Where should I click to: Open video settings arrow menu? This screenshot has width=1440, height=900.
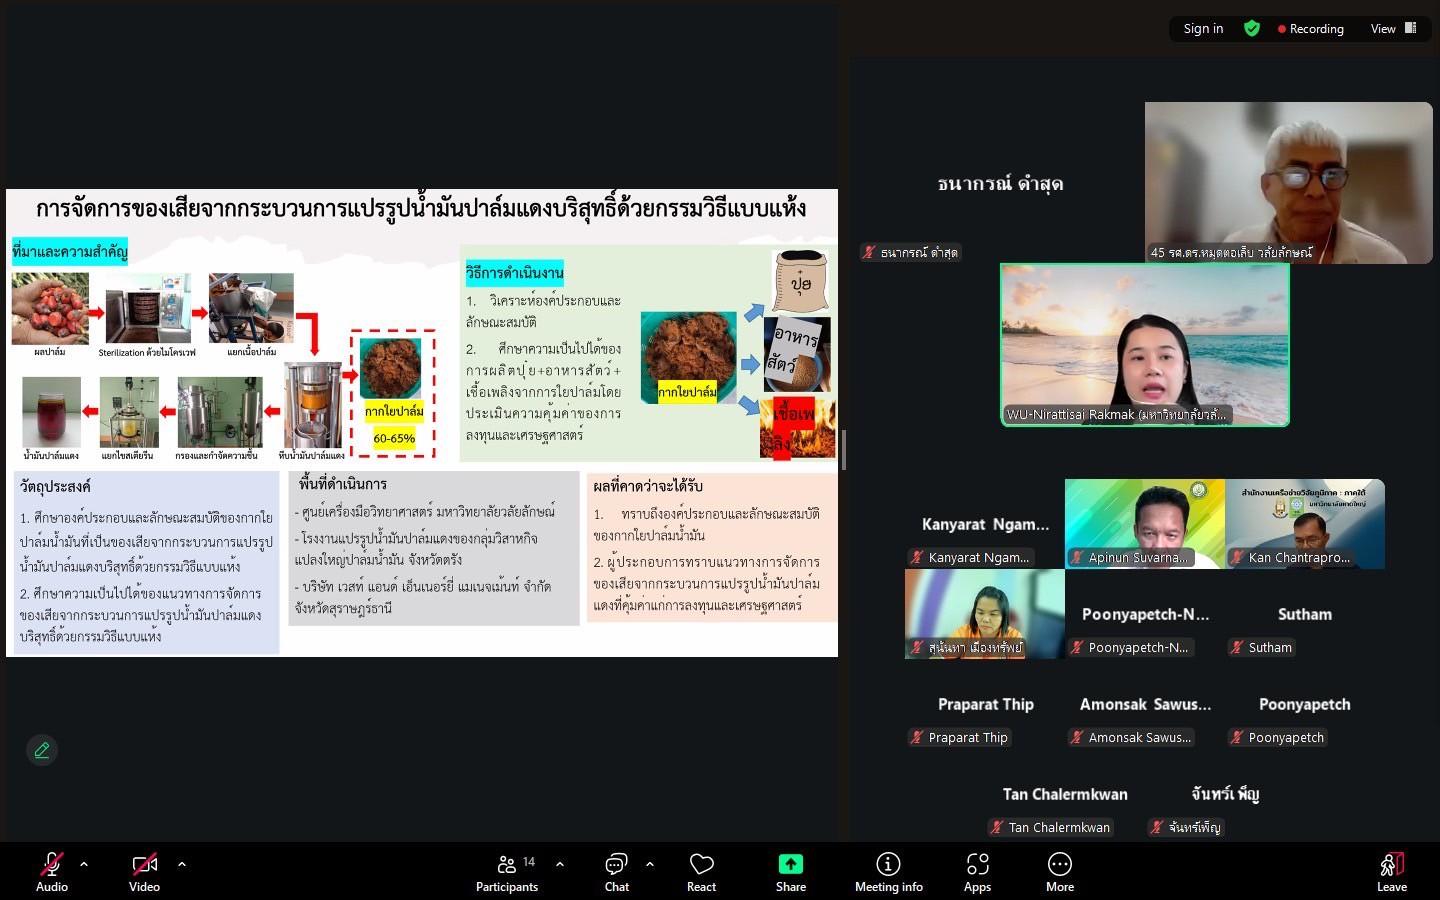(181, 864)
